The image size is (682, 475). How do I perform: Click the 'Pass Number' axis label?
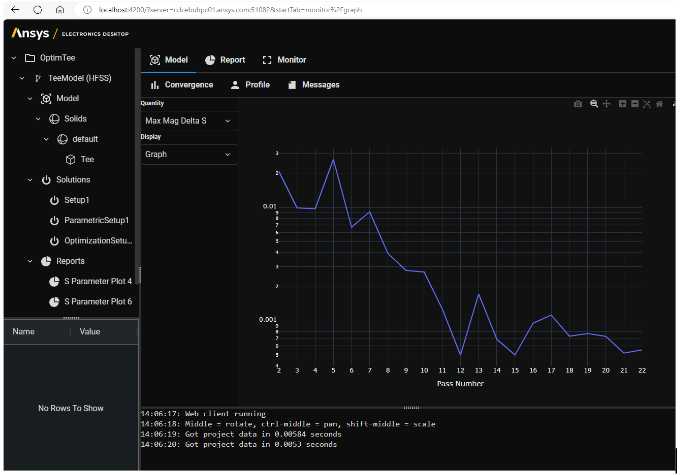tap(460, 384)
